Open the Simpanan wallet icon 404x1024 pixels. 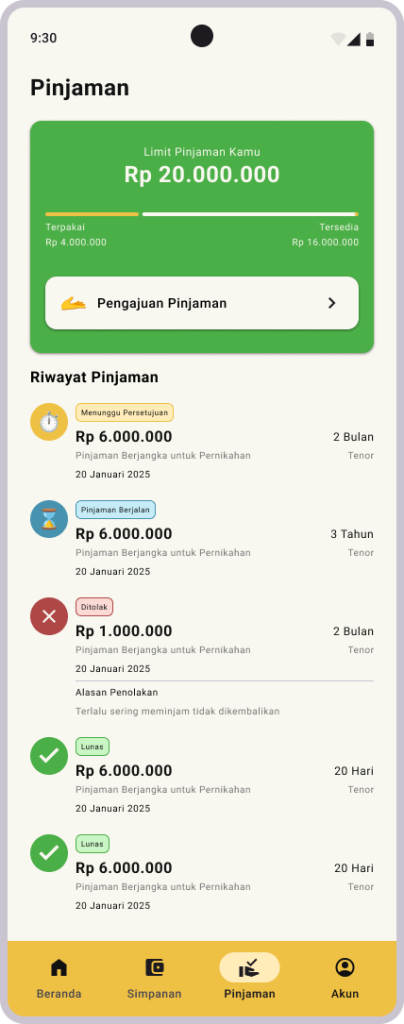click(154, 967)
